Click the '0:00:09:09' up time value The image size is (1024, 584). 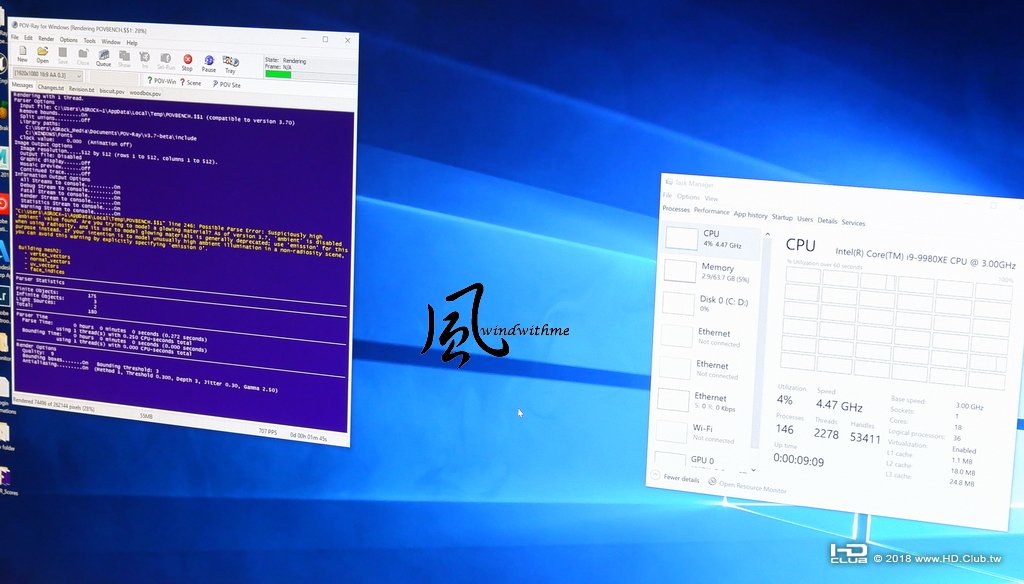tap(798, 461)
